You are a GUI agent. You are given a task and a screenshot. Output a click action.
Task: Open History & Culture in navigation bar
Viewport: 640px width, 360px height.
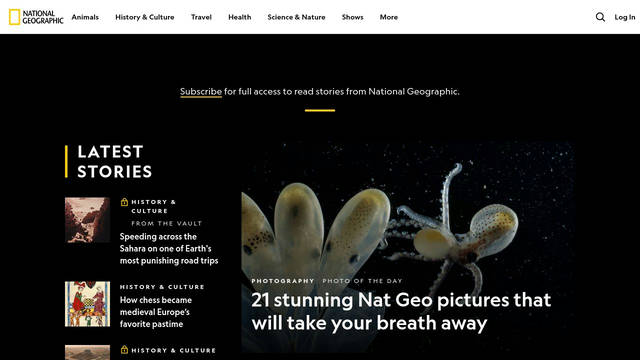click(144, 17)
